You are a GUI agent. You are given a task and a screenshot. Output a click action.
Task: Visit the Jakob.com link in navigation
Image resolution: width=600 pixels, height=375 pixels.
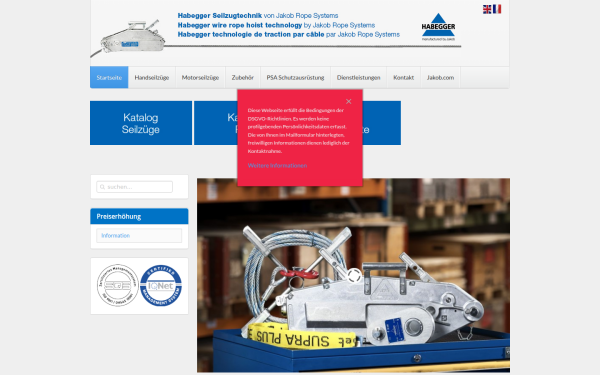pyautogui.click(x=440, y=77)
